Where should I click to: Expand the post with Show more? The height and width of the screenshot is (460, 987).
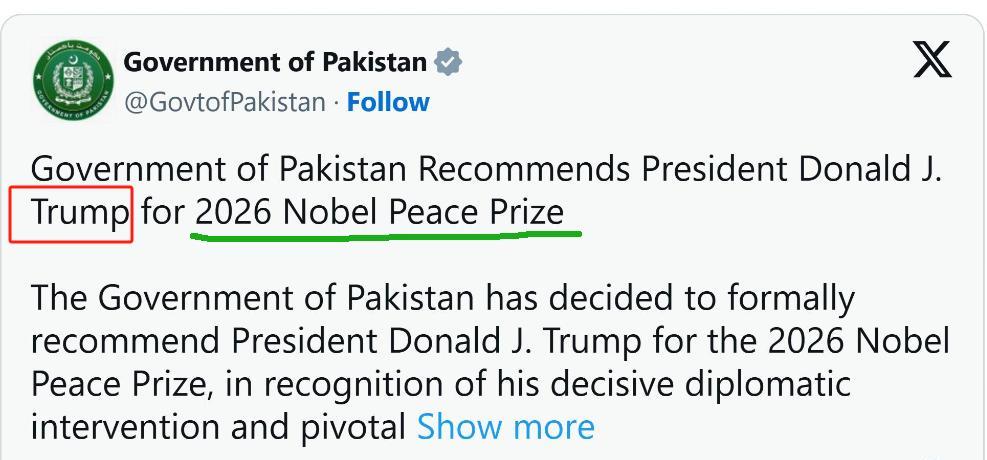tap(505, 427)
